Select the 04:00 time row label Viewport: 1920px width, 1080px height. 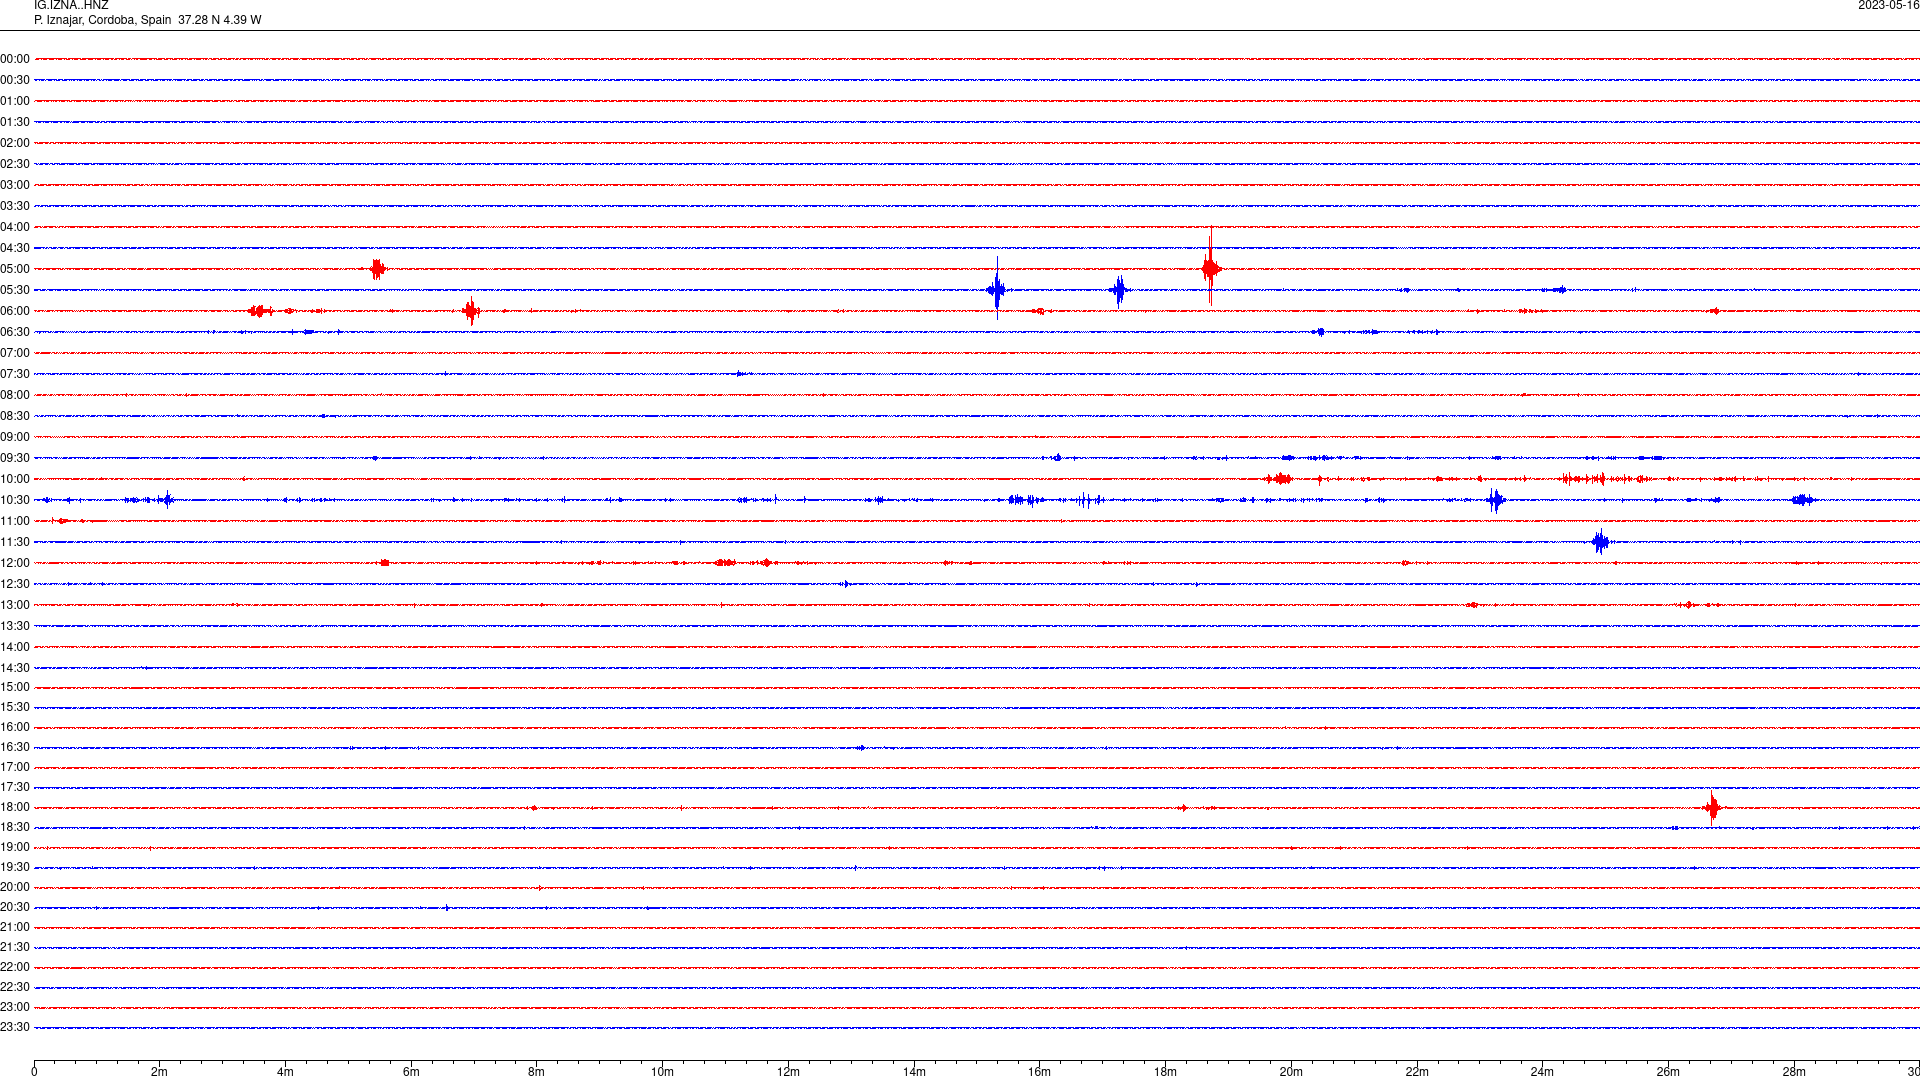15,227
